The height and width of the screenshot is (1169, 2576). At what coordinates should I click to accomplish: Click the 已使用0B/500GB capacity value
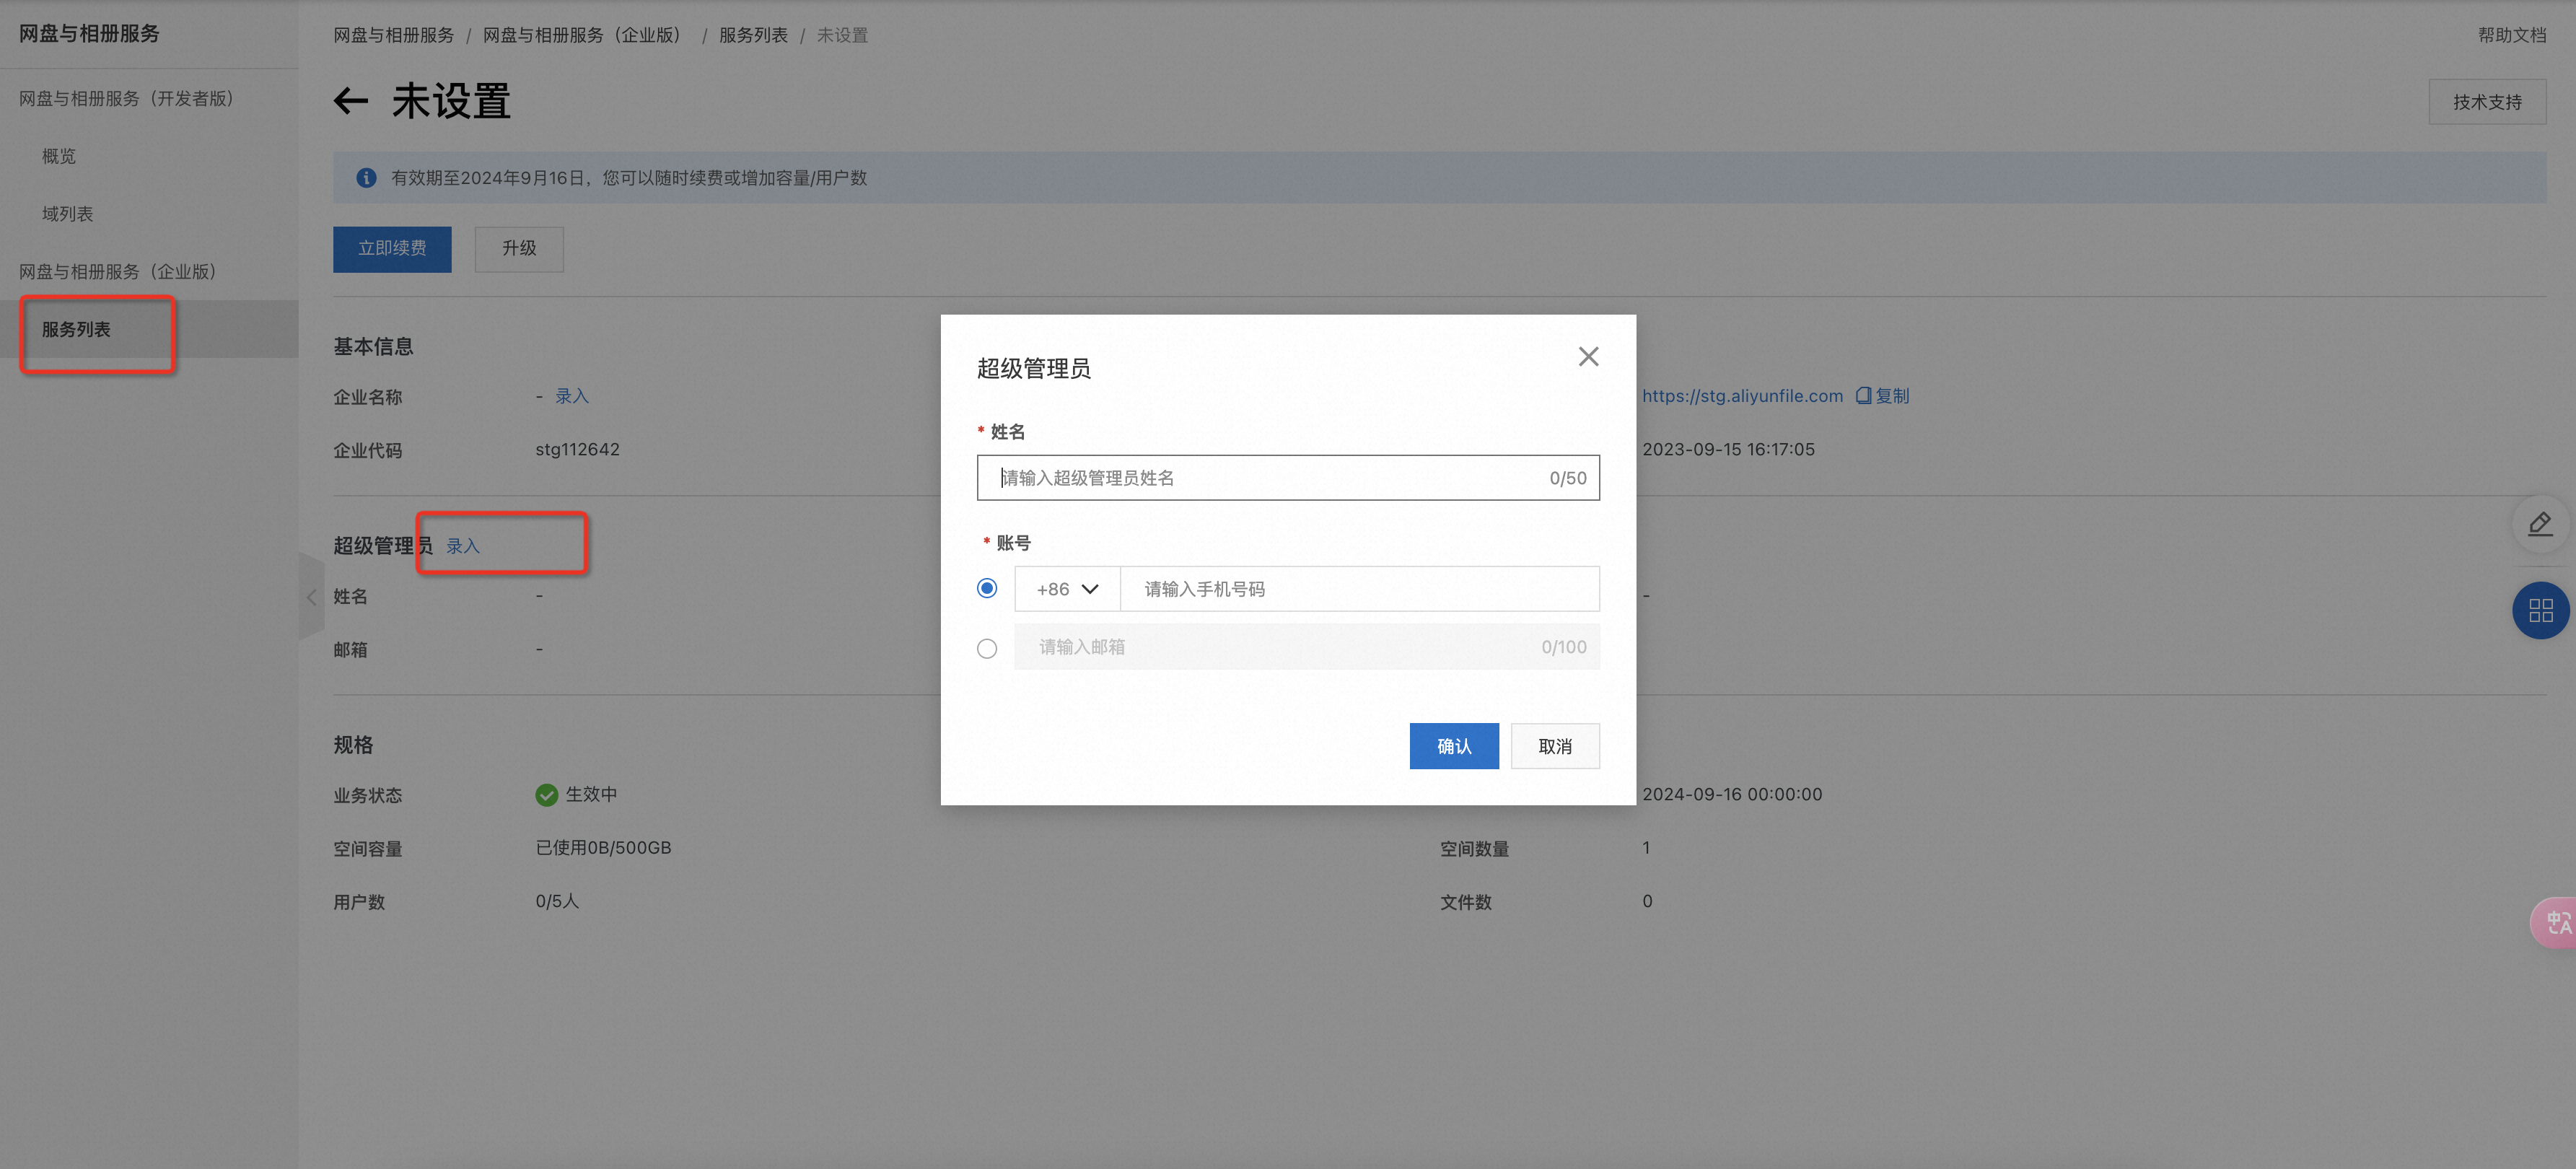click(603, 848)
